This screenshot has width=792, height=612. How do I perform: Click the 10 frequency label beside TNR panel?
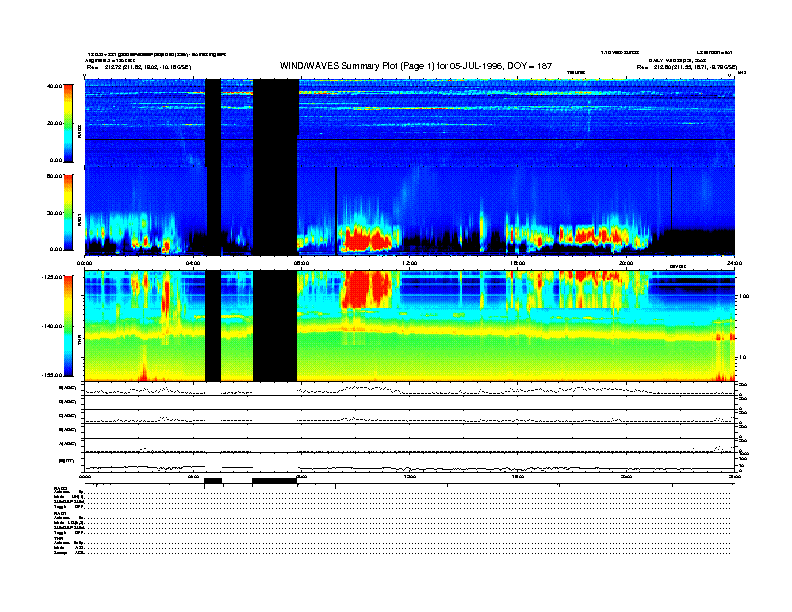coord(742,358)
